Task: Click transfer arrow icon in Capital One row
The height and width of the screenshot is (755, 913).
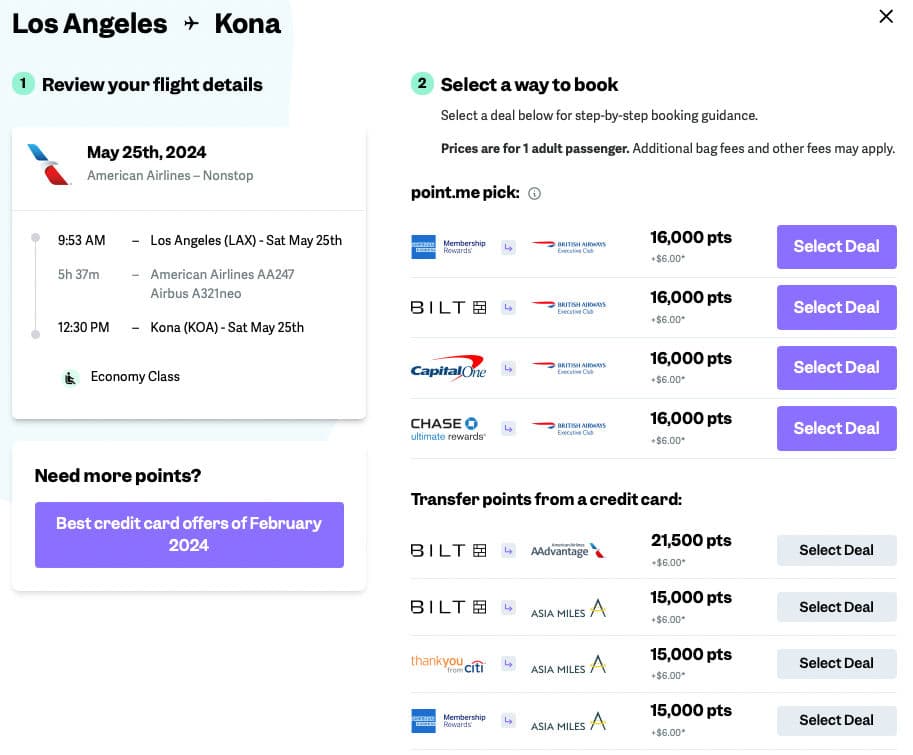Action: point(508,368)
